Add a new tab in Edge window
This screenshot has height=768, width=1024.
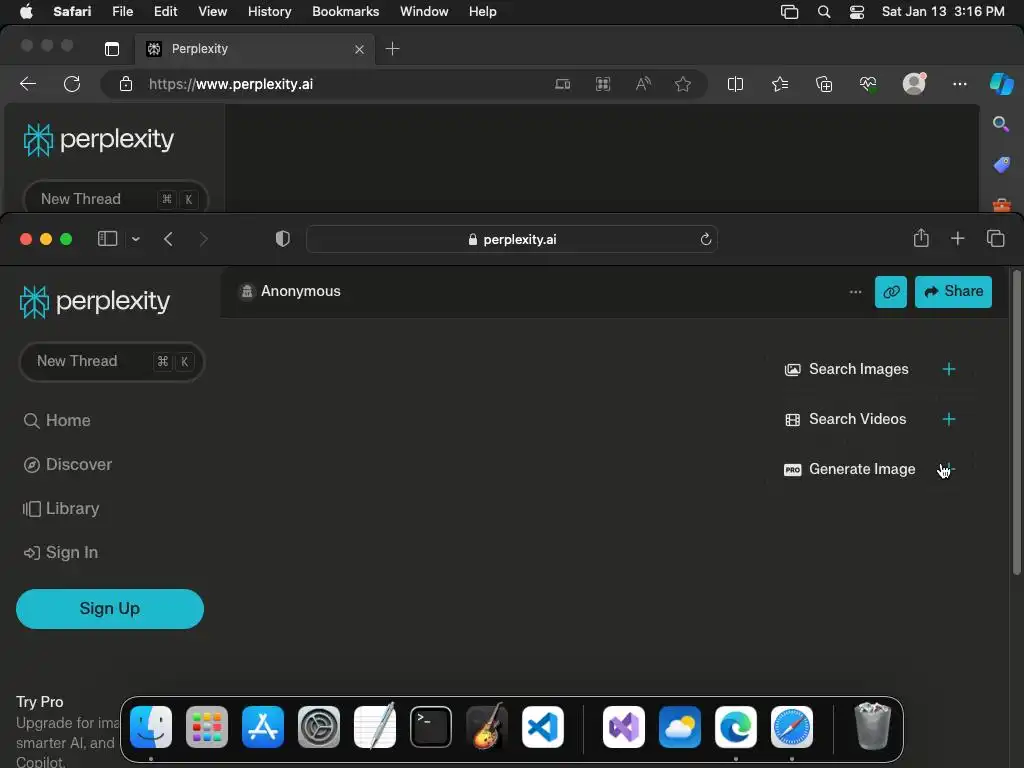tap(392, 49)
